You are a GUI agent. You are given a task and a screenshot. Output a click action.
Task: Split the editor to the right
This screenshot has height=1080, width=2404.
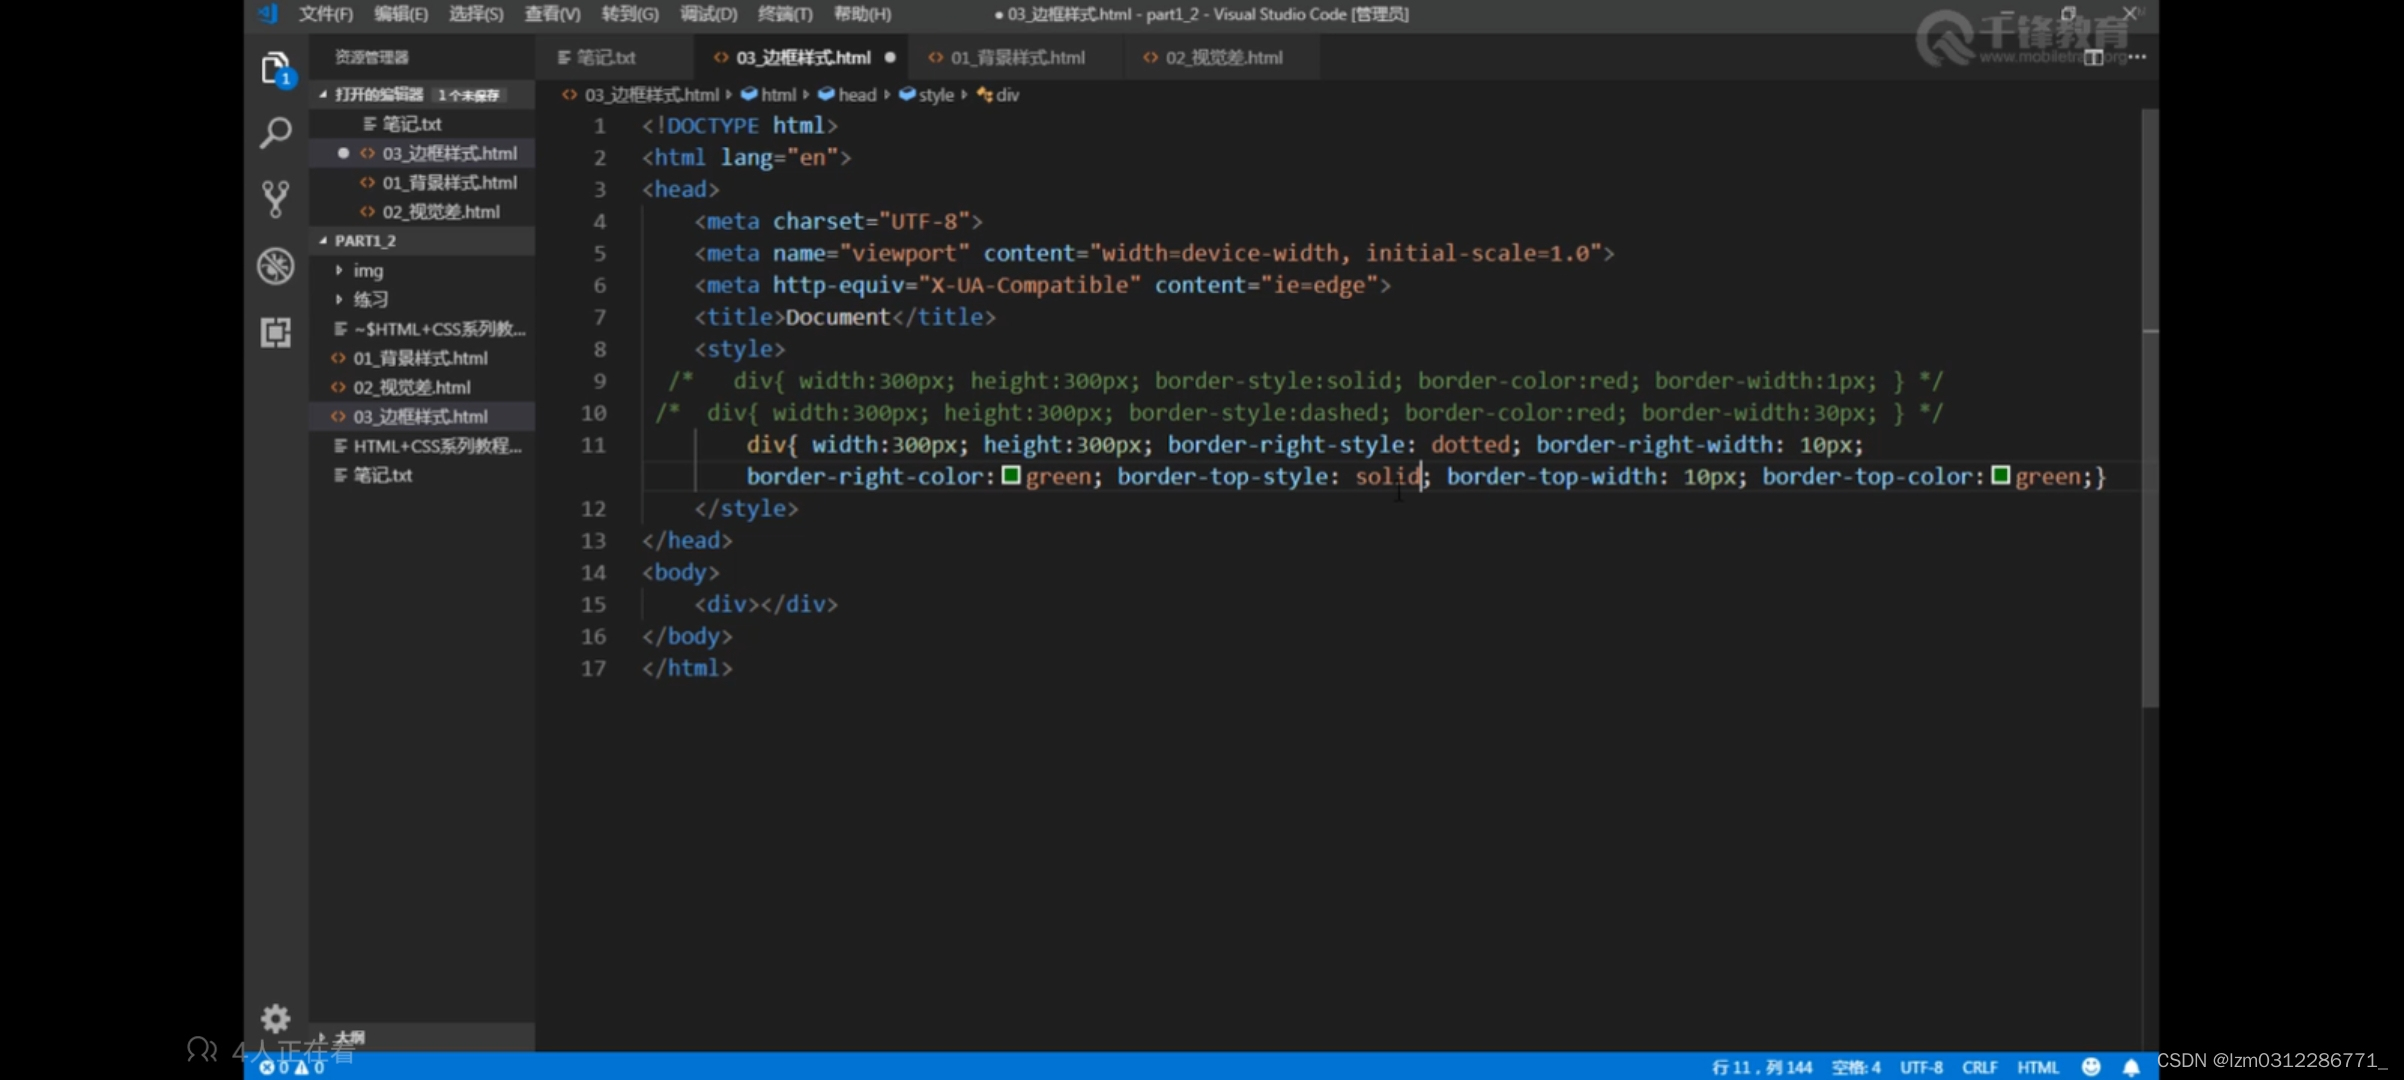tap(2093, 58)
